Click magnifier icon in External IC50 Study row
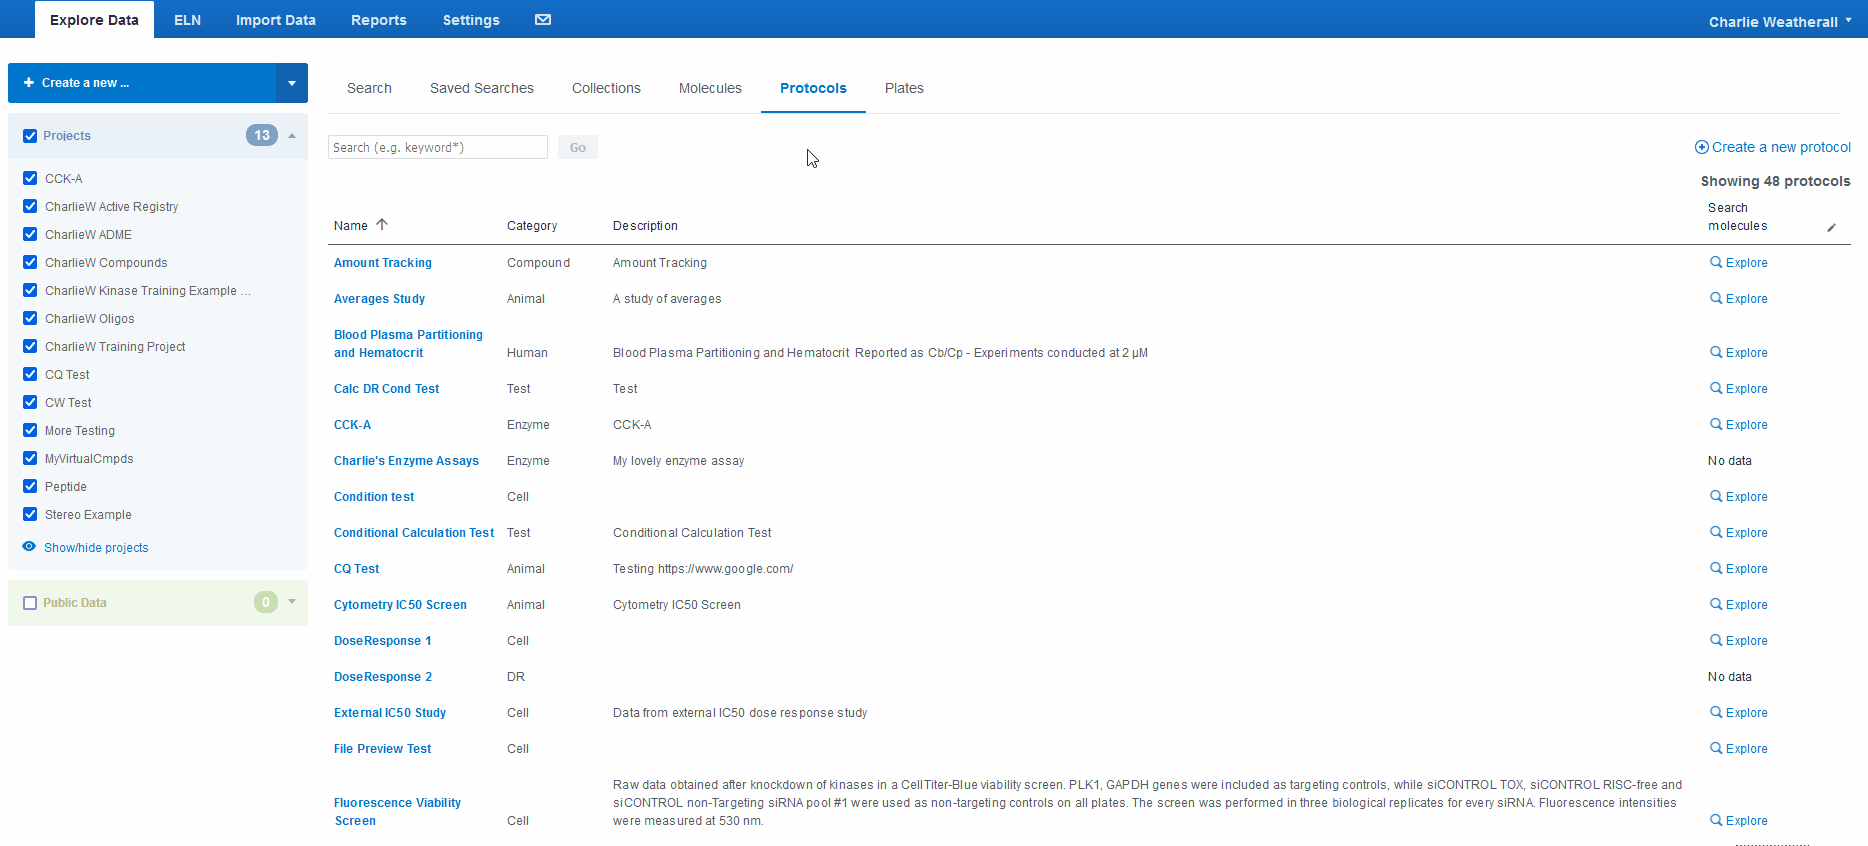The image size is (1868, 846). [x=1716, y=712]
